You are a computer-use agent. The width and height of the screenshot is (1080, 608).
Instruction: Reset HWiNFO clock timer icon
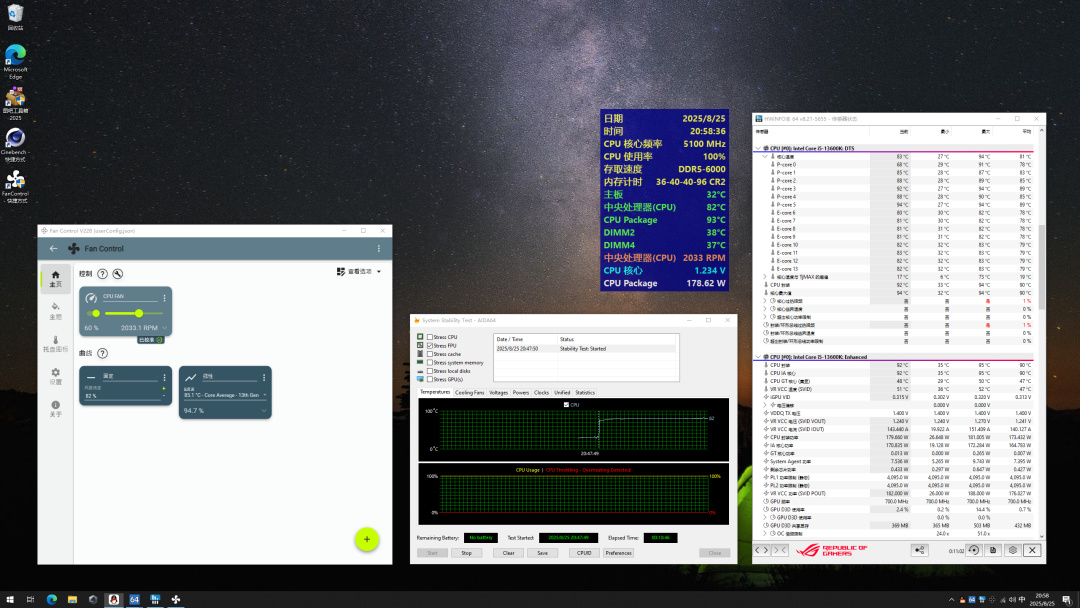point(973,550)
